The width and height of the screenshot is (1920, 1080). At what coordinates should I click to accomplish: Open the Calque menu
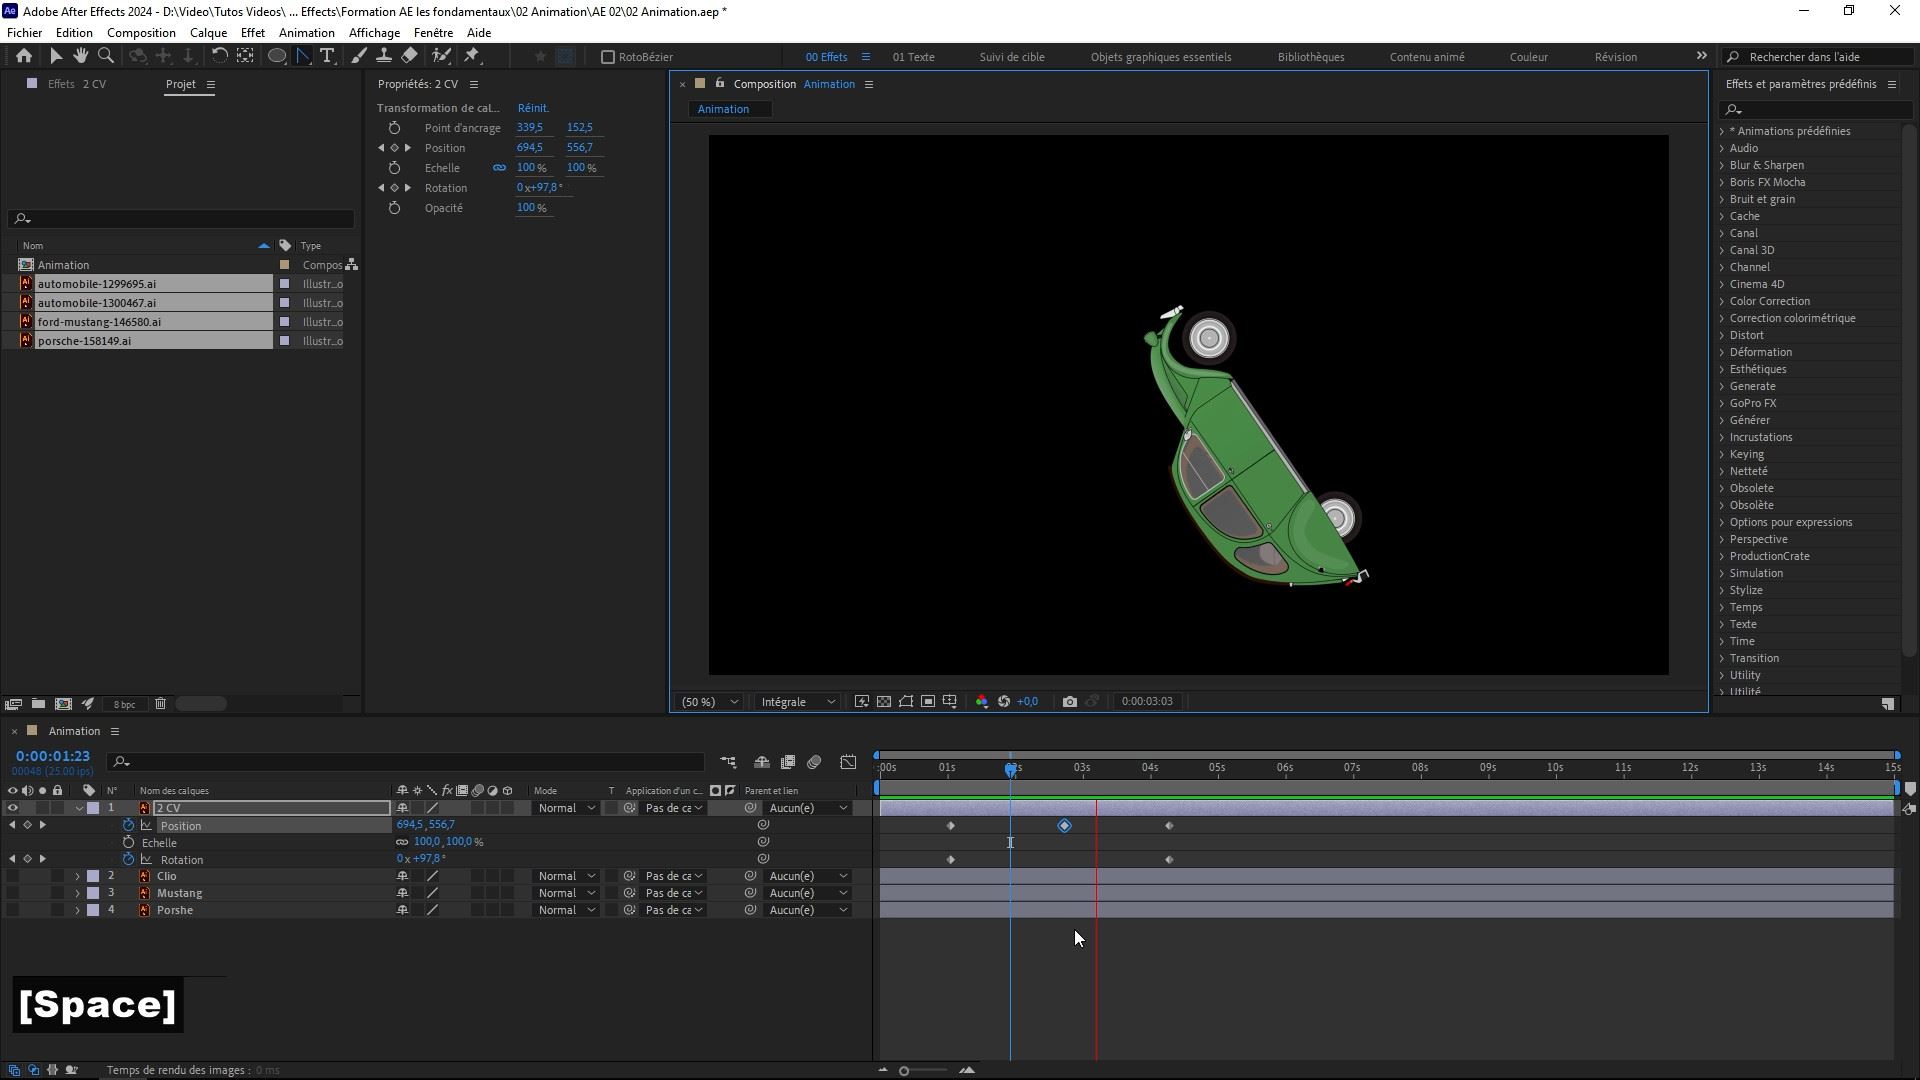pyautogui.click(x=208, y=33)
